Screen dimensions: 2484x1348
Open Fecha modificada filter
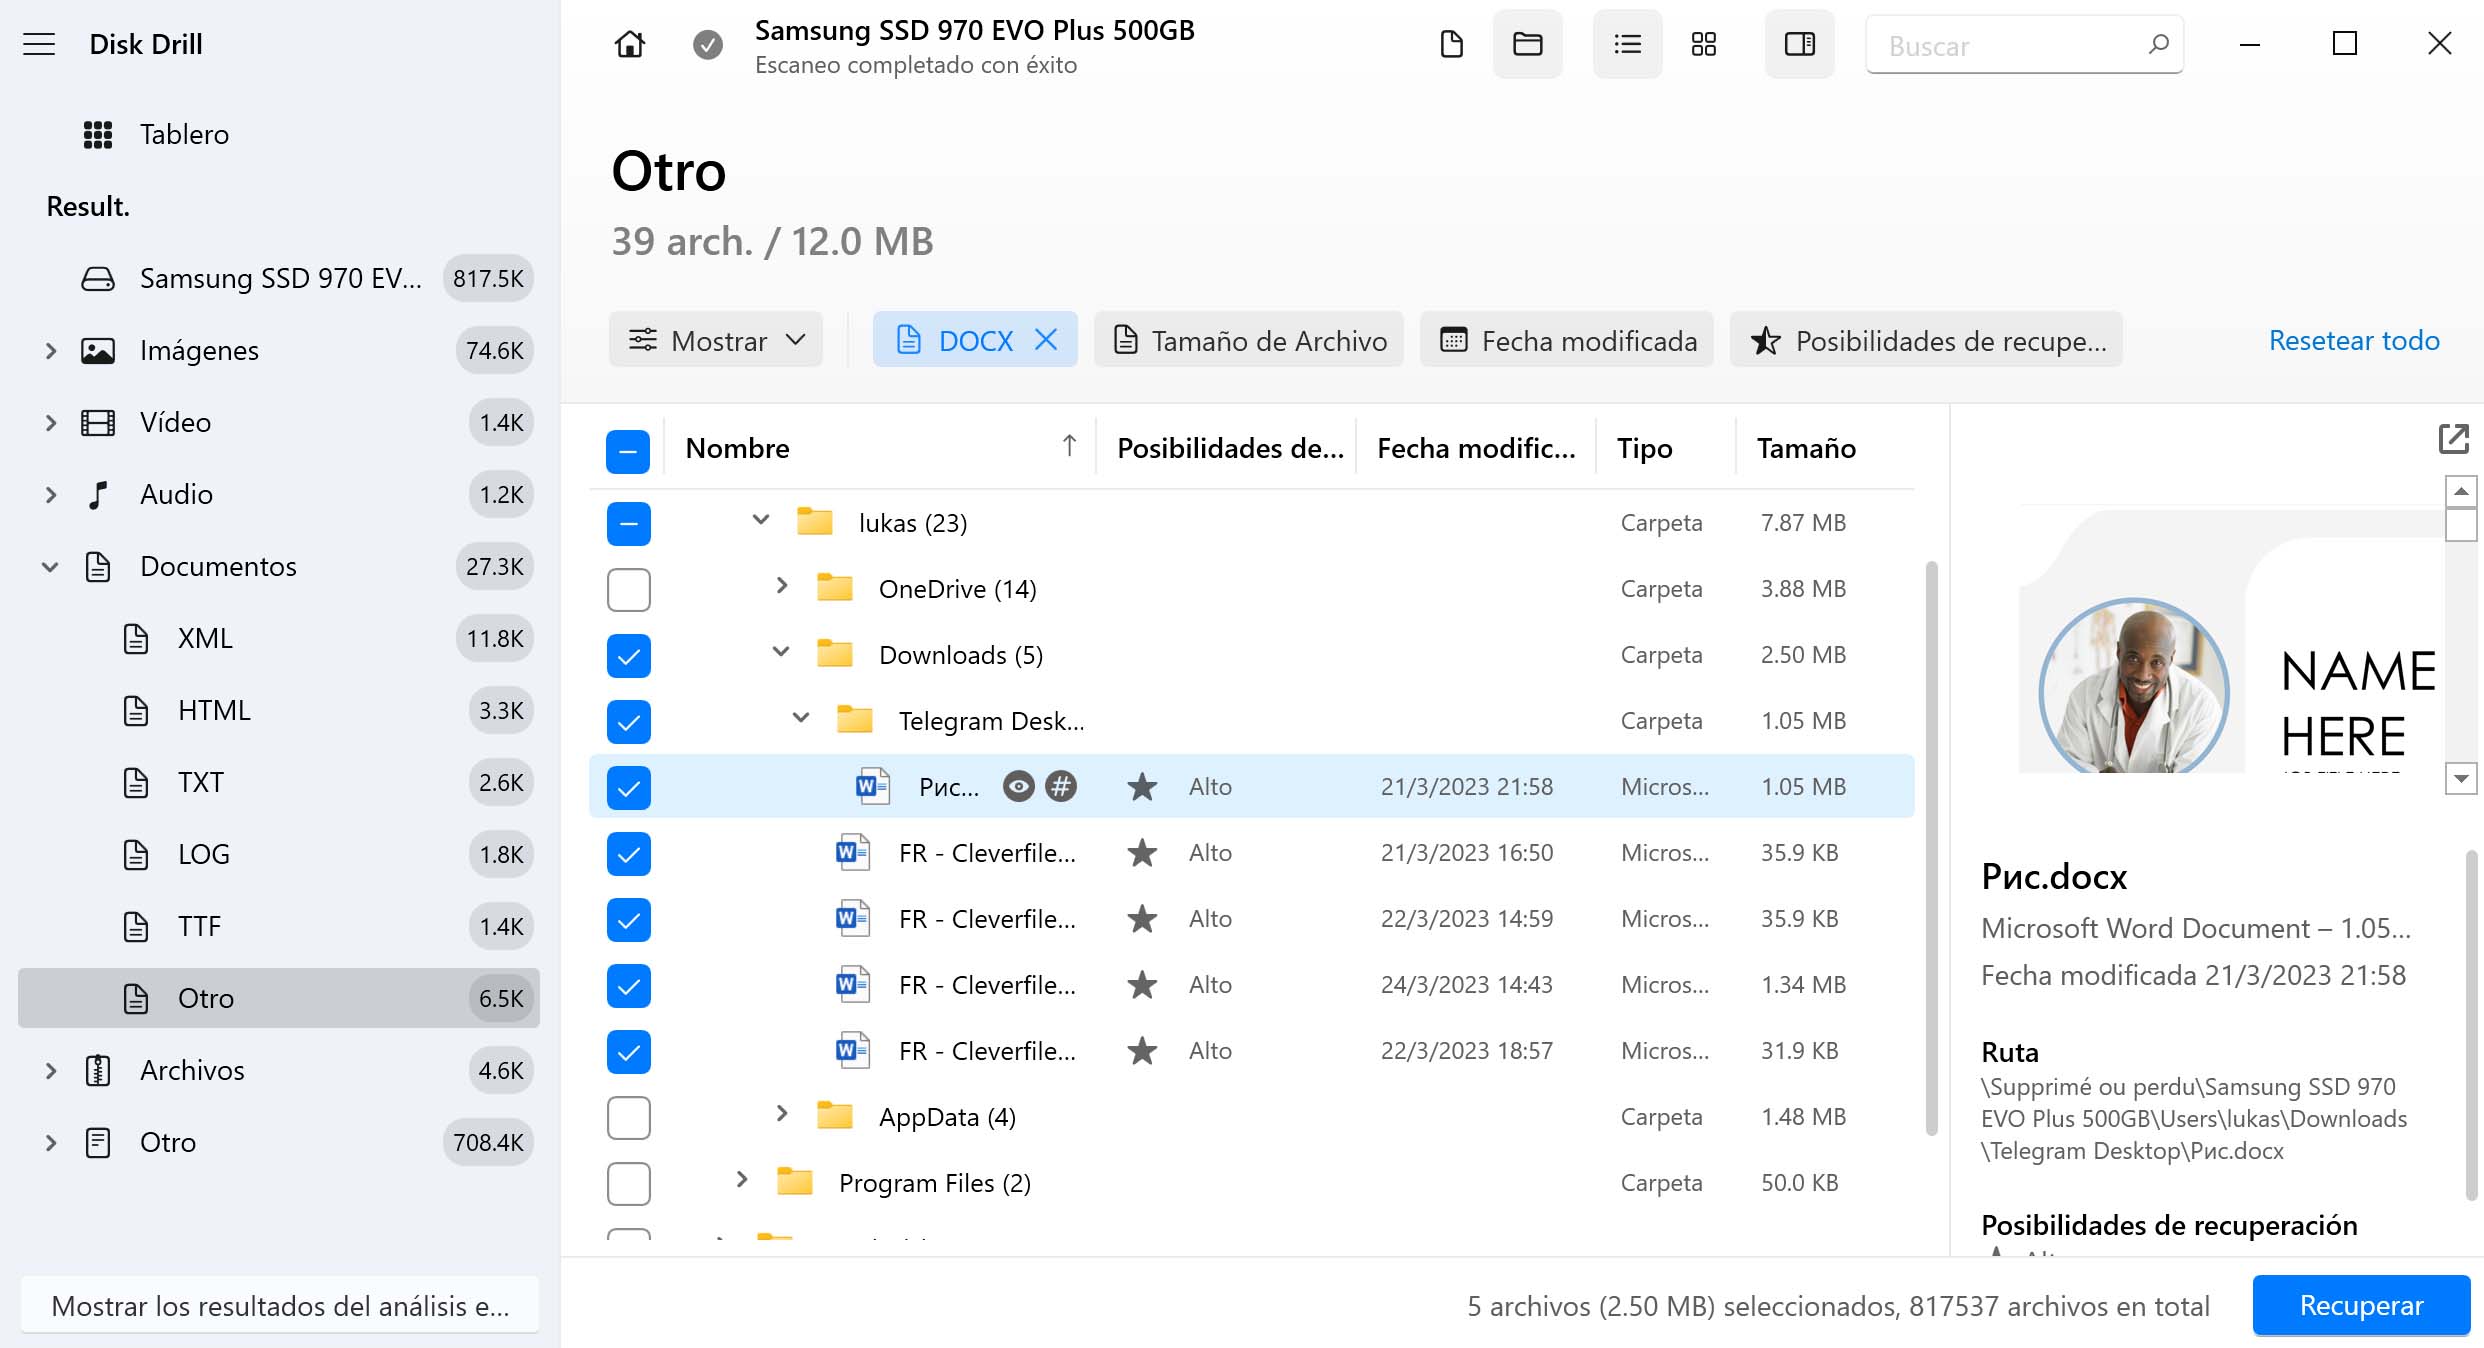coord(1567,340)
